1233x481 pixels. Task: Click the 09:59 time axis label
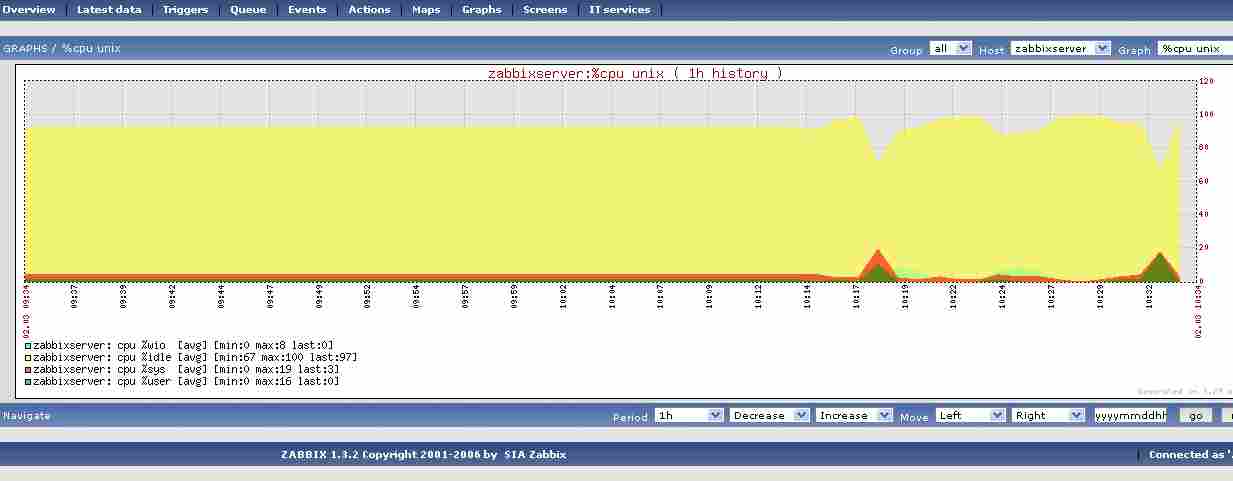click(x=514, y=297)
